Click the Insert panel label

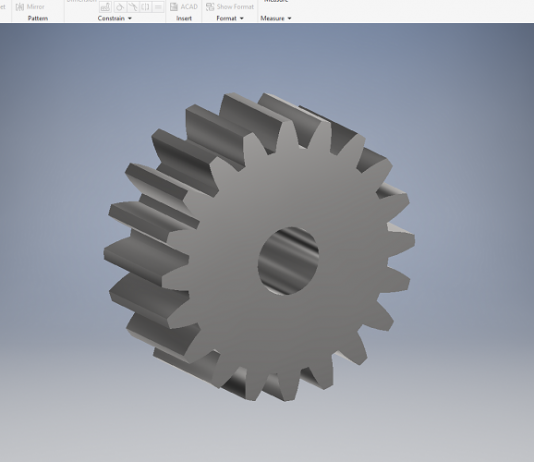click(x=184, y=18)
